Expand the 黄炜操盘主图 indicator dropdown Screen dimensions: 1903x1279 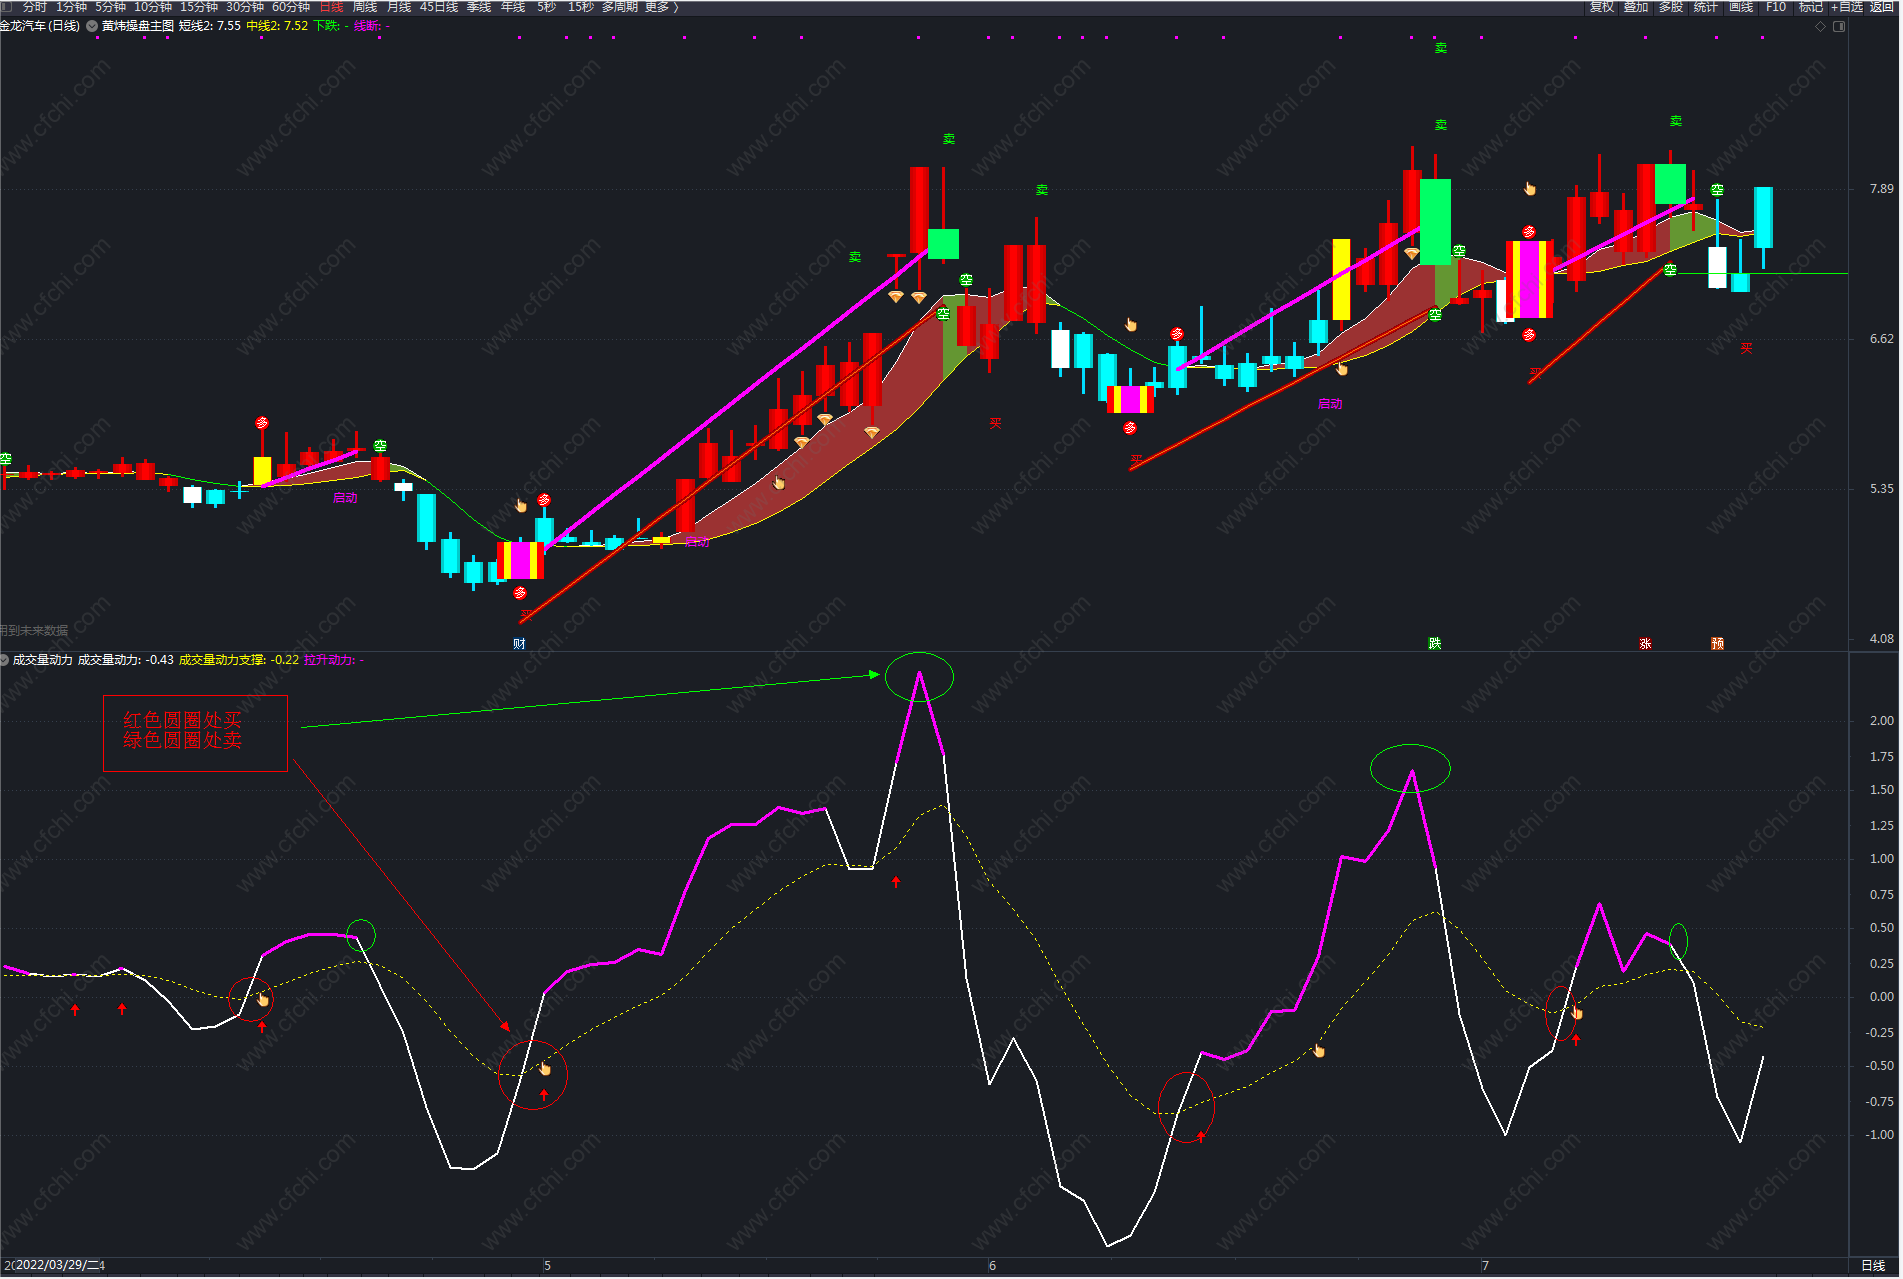point(93,26)
